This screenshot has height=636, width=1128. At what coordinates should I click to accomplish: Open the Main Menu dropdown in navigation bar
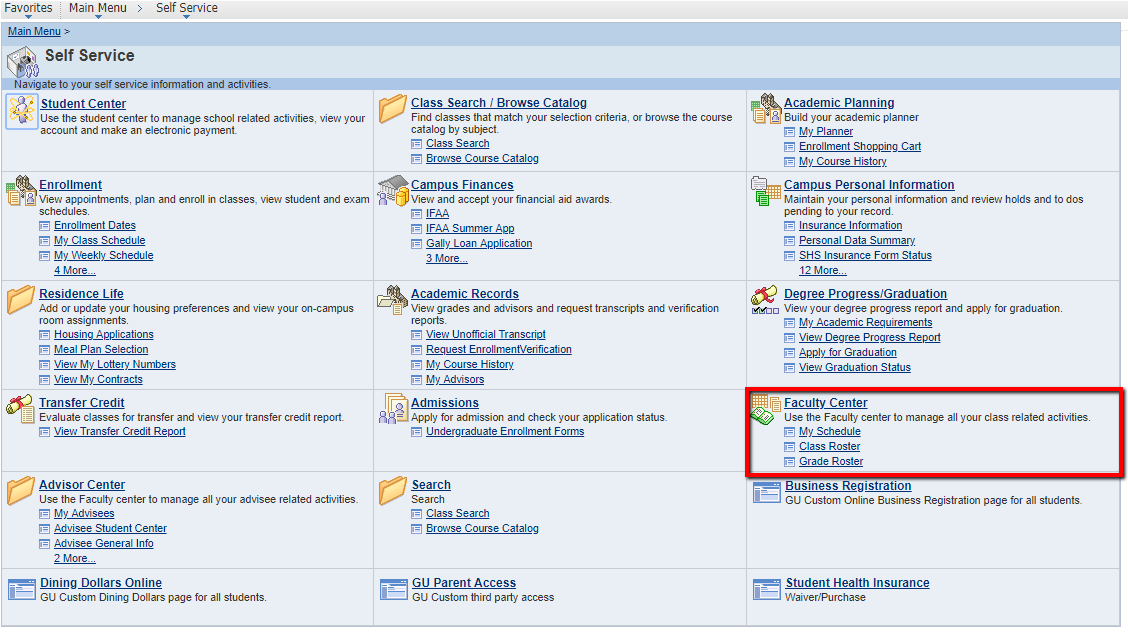click(98, 8)
